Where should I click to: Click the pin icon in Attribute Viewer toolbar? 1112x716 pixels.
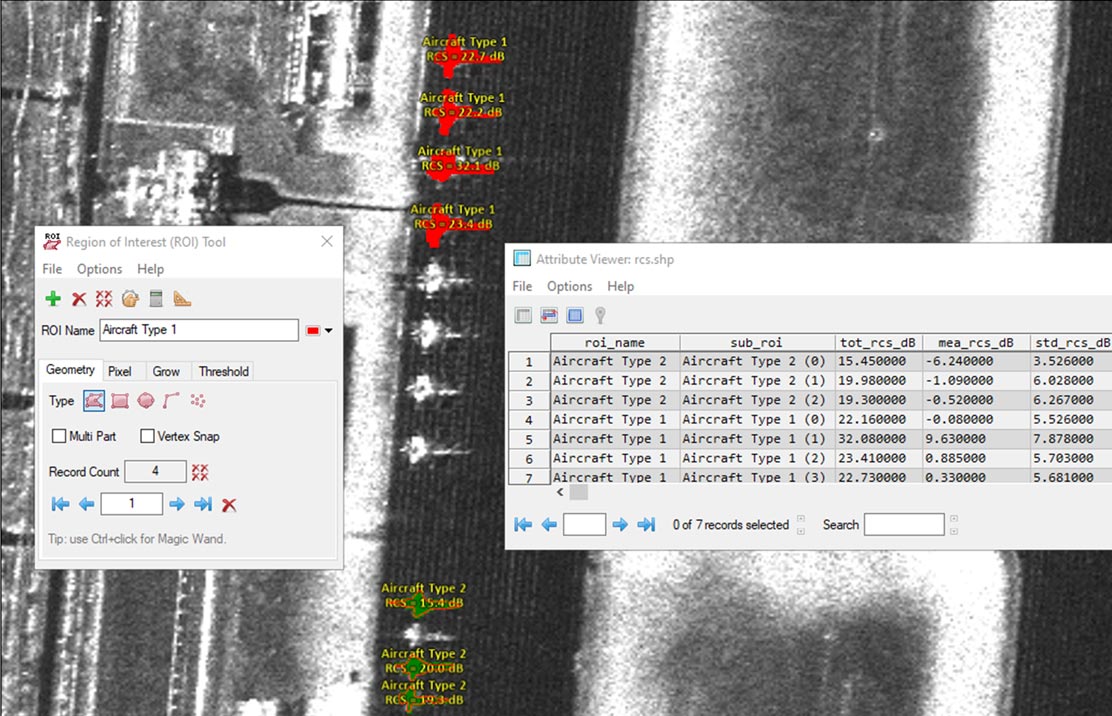tap(600, 315)
